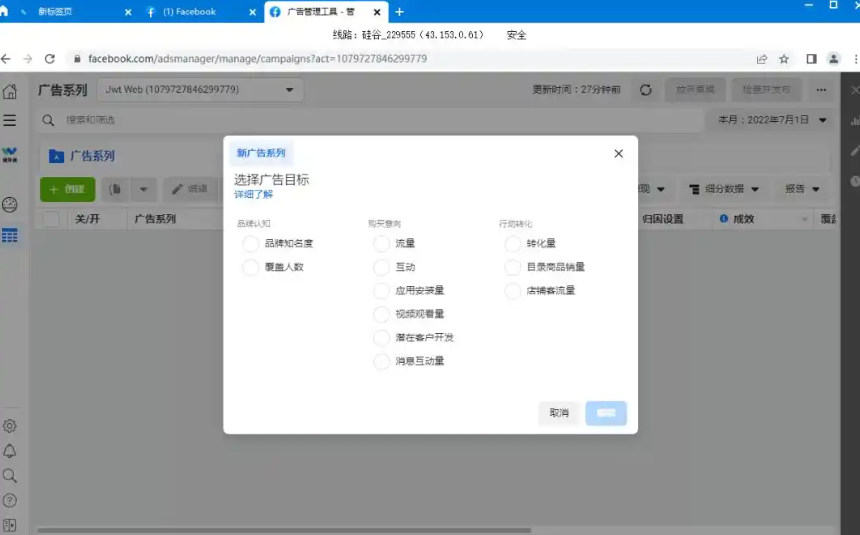Viewport: 860px width, 535px height.
Task: Open settings gear in left sidebar
Action: [x=10, y=426]
